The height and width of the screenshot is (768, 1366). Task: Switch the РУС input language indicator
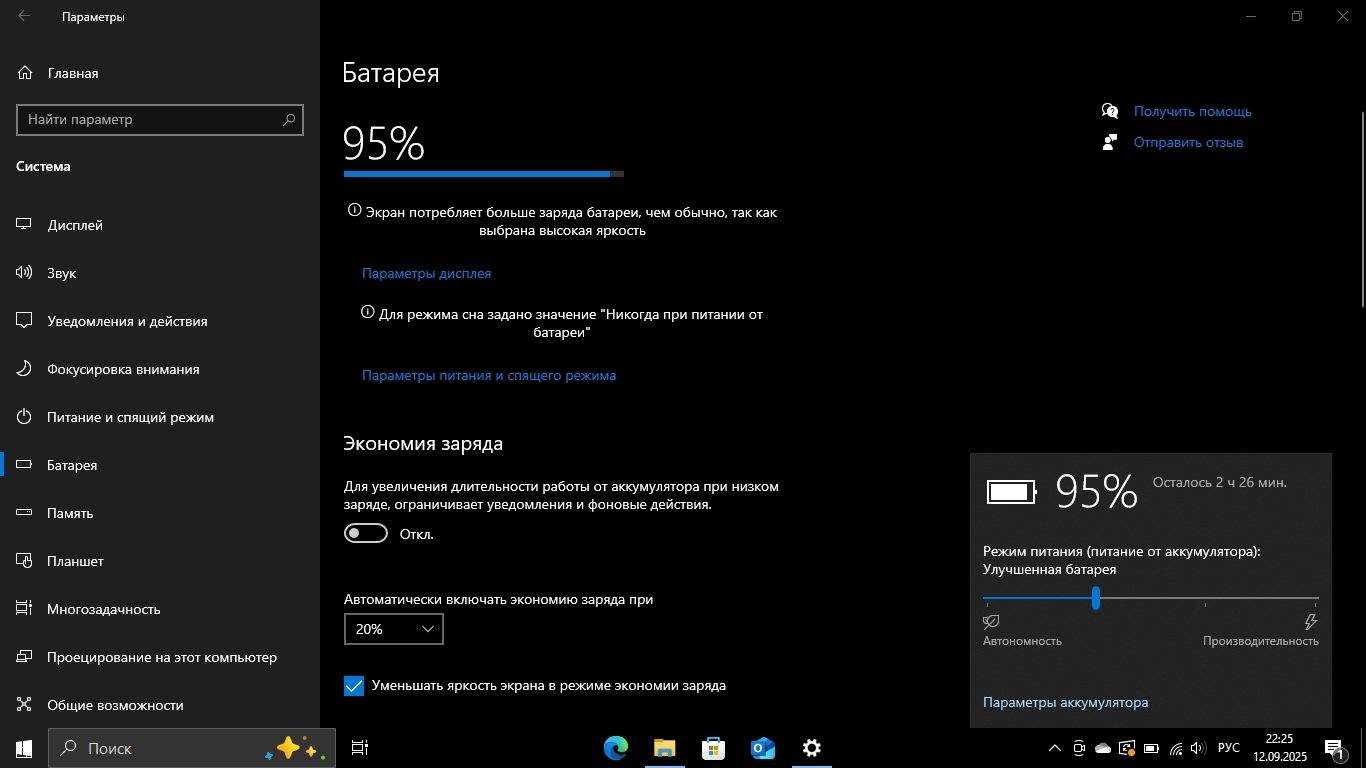click(x=1229, y=748)
